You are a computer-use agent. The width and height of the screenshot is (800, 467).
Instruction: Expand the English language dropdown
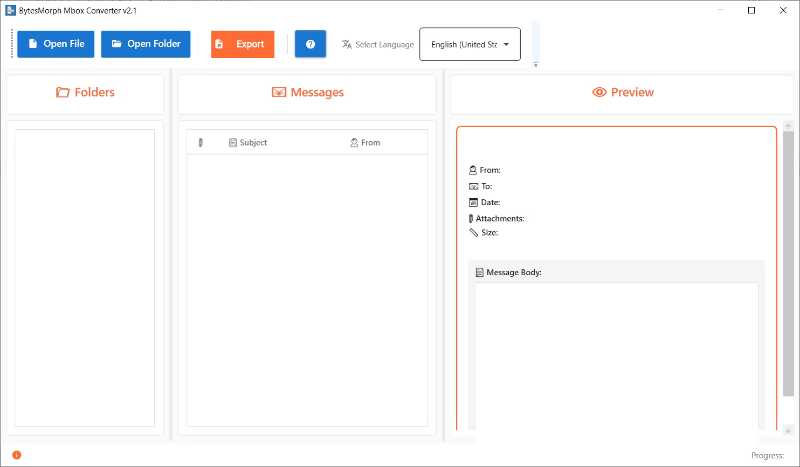469,45
